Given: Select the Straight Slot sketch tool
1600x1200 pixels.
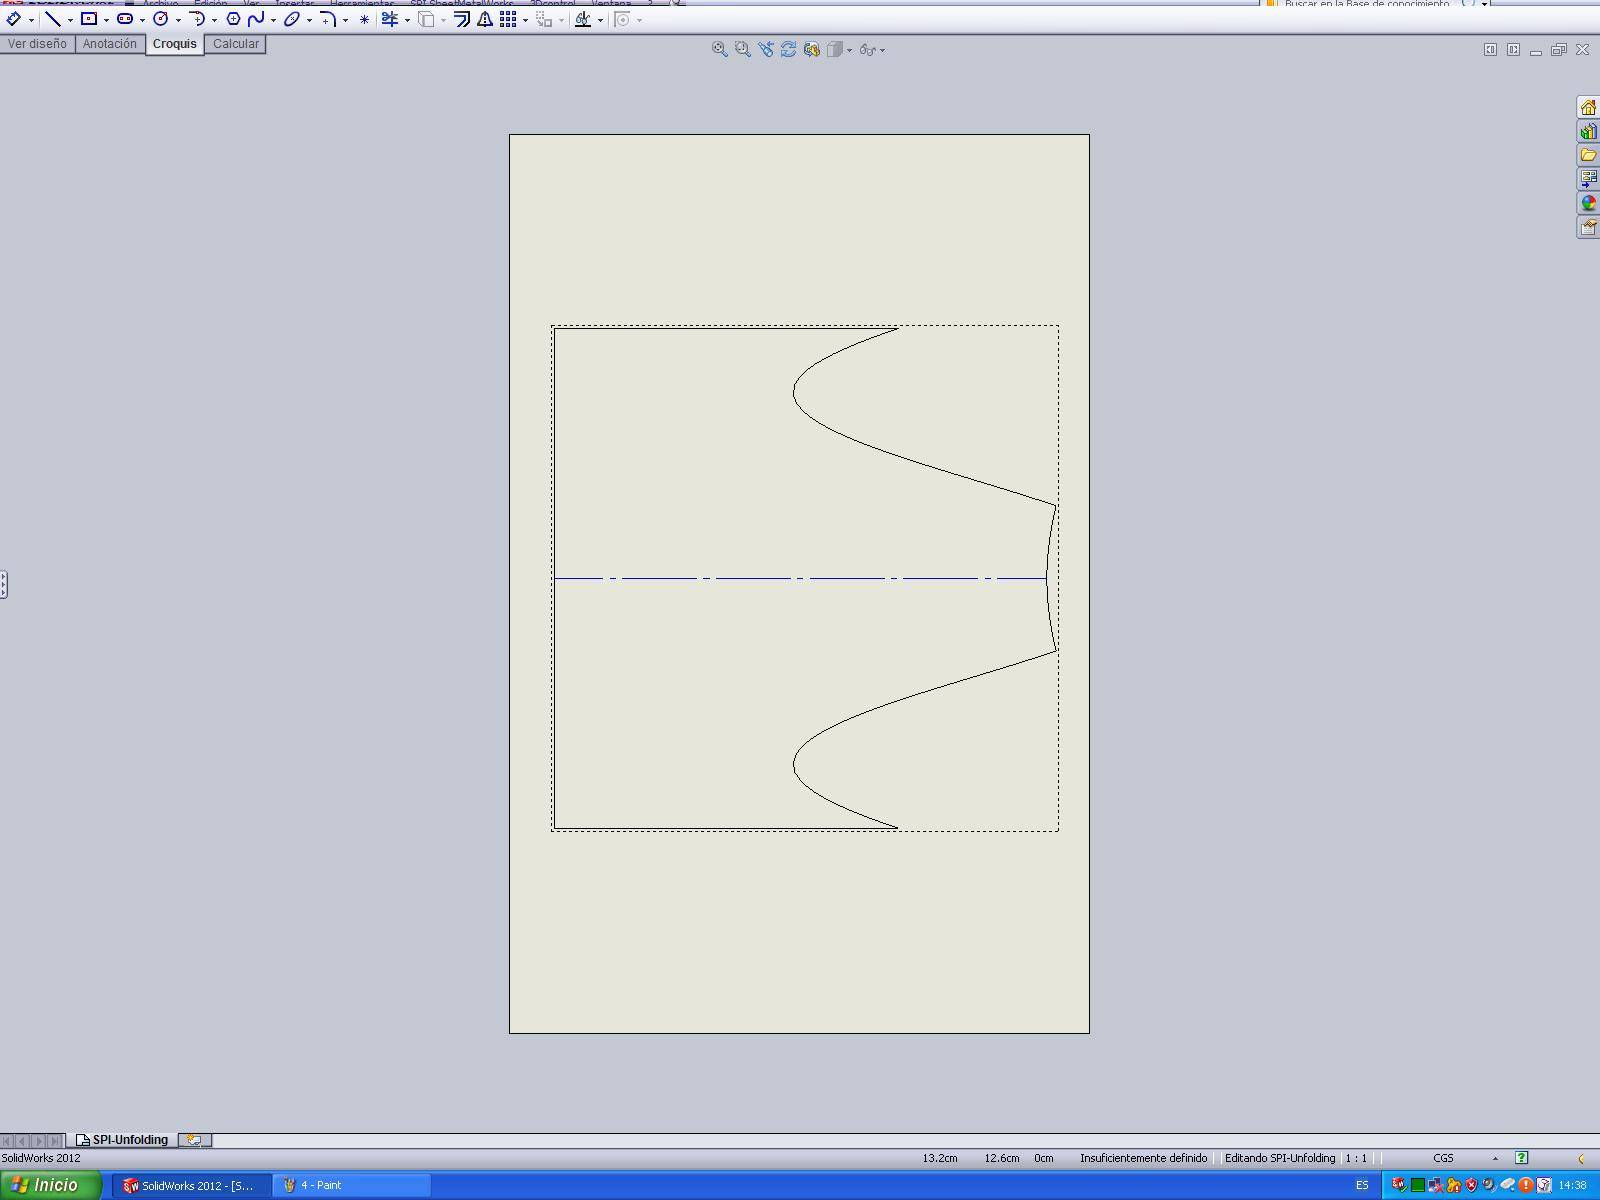Looking at the screenshot, I should pos(125,19).
